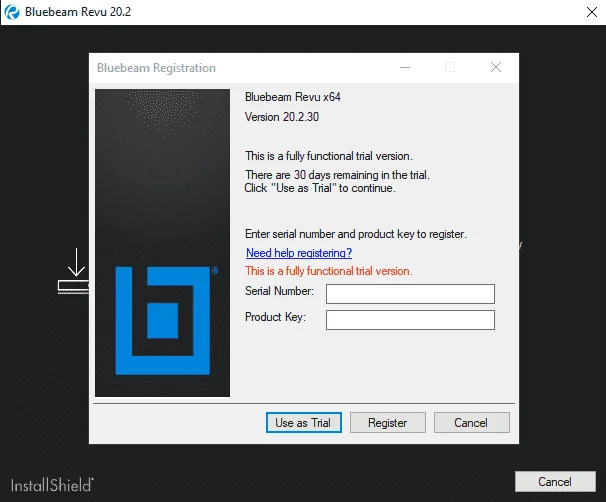Open the Need help registering link
Image resolution: width=606 pixels, height=502 pixels.
[x=299, y=253]
